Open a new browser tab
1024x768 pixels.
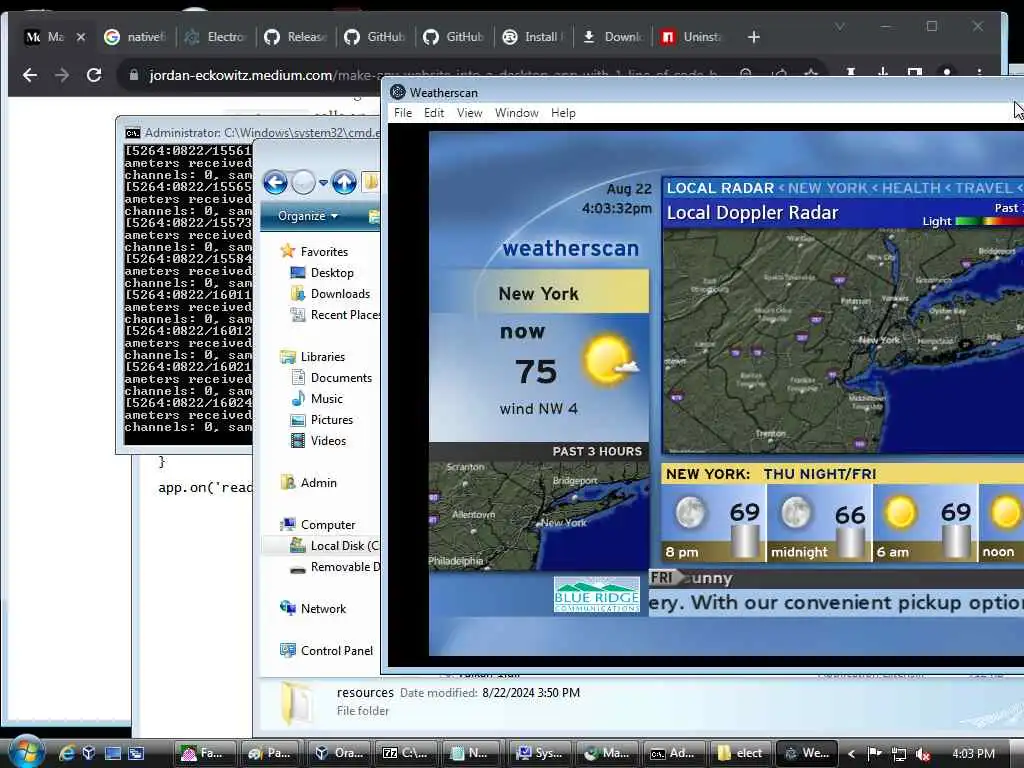754,37
